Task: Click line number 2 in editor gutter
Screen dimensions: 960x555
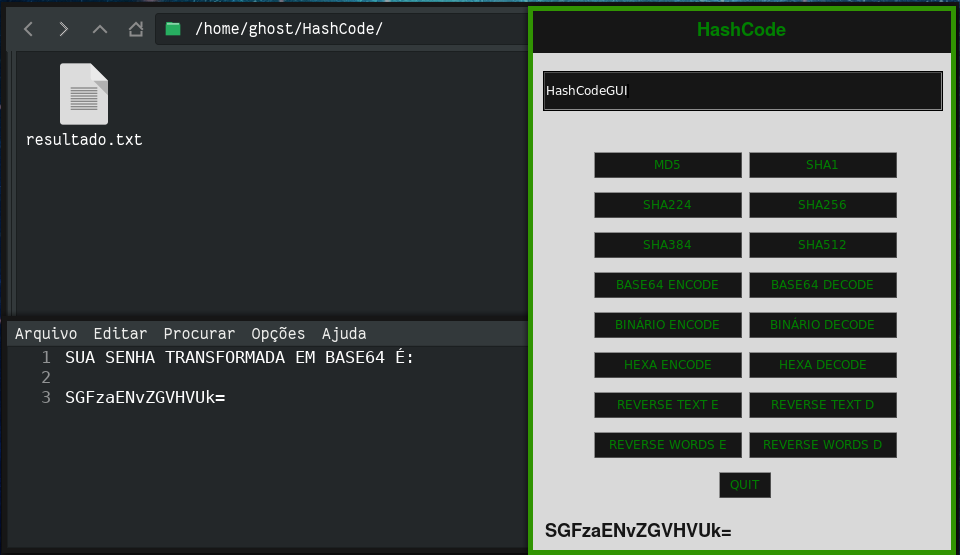Action: pyautogui.click(x=46, y=377)
